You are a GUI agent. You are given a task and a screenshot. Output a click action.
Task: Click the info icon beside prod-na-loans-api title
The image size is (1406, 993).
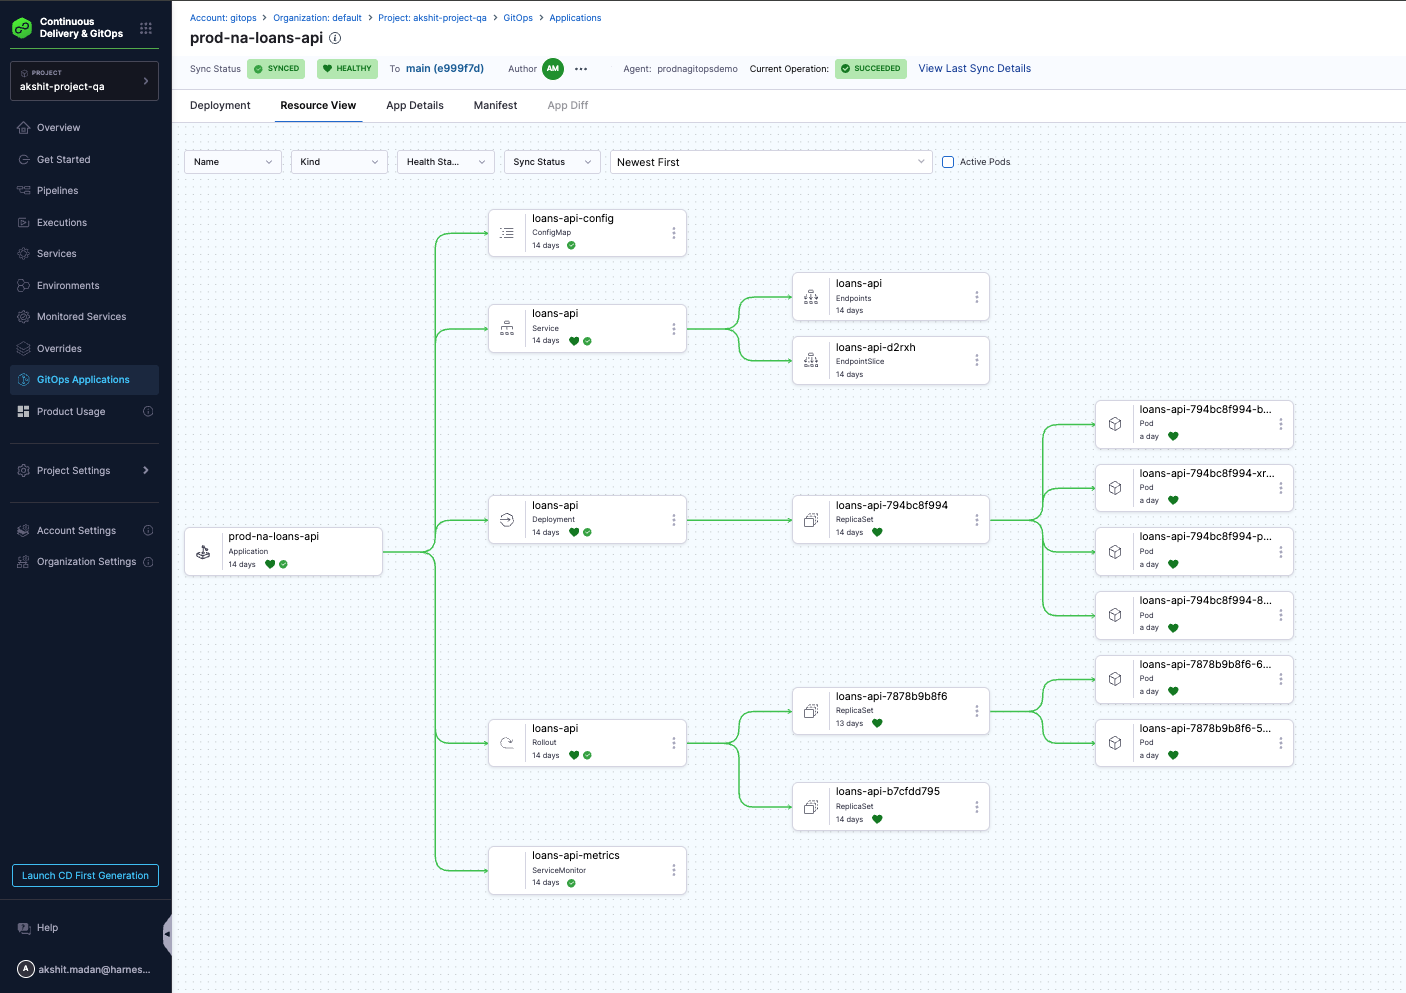coord(335,38)
